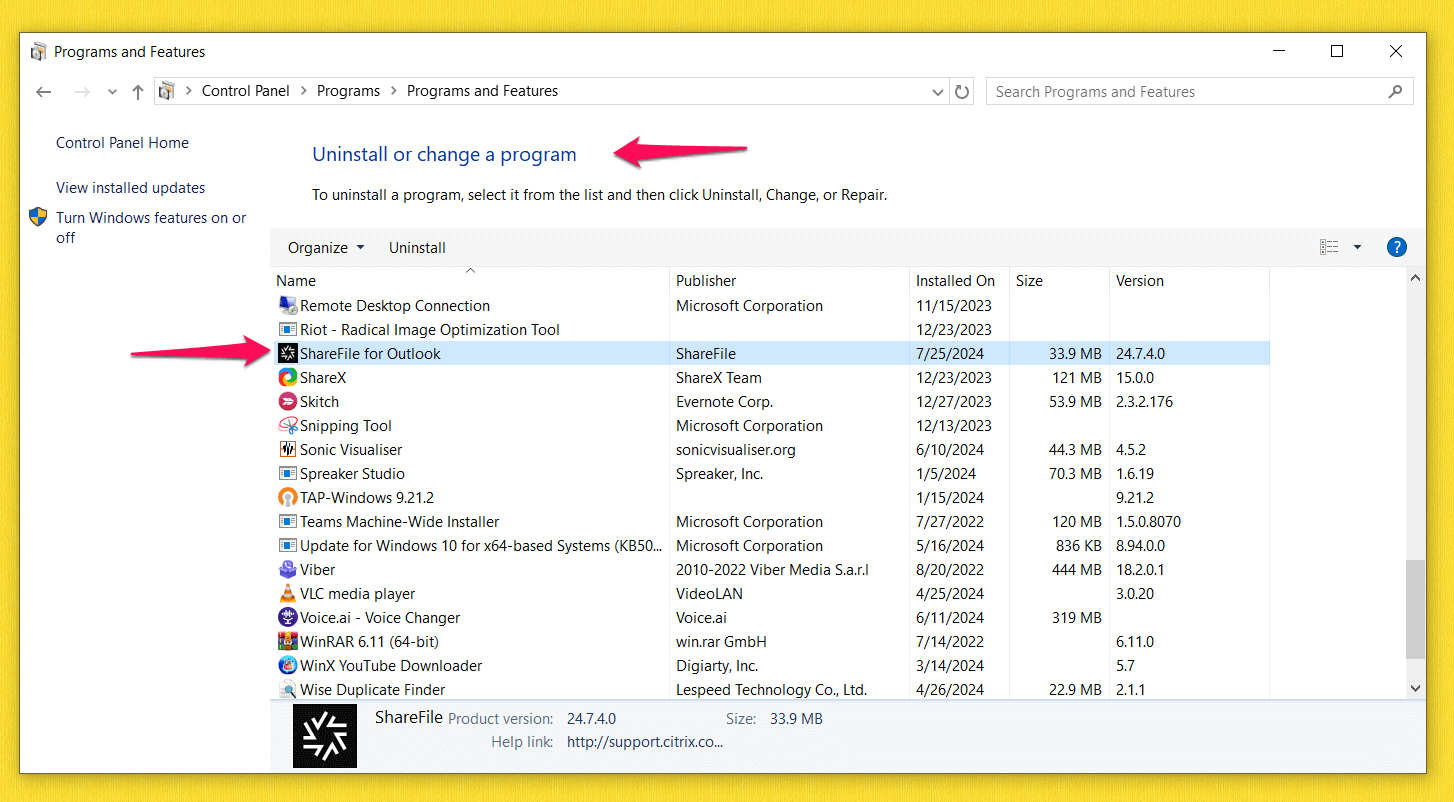
Task: Click the 7/25/2024 installed date cell
Action: tap(950, 353)
